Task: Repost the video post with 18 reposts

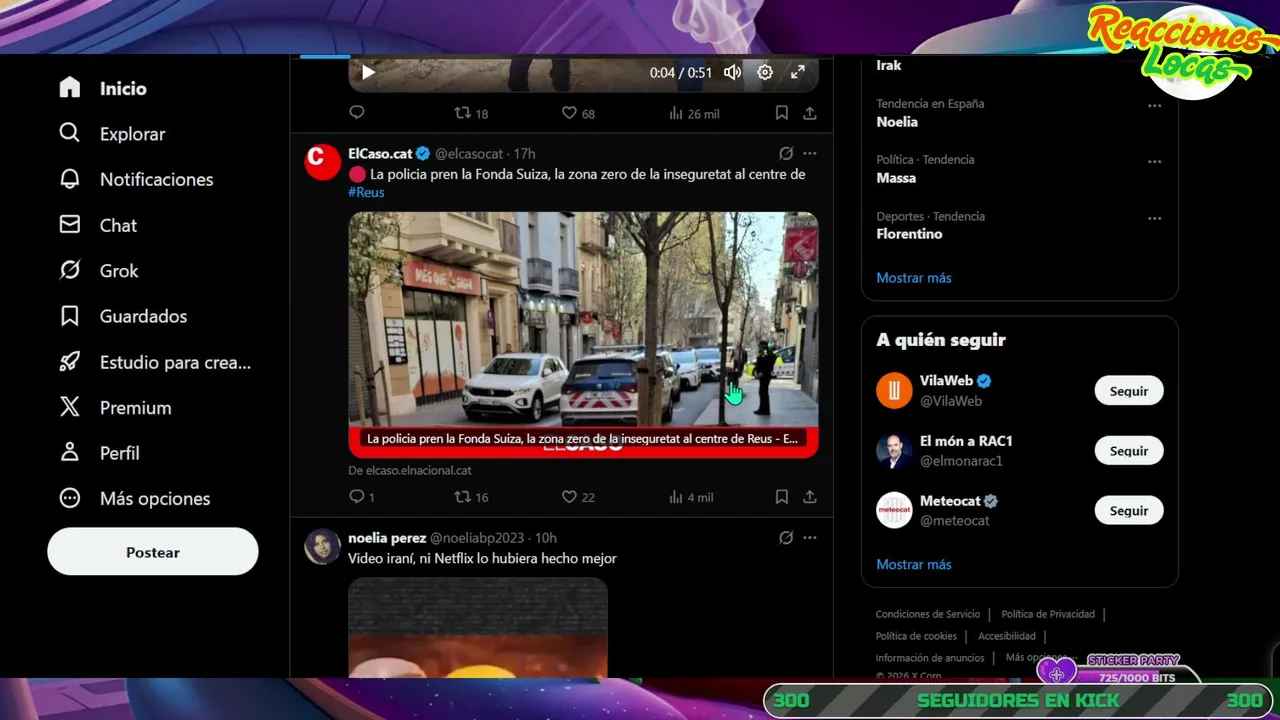Action: (x=471, y=113)
